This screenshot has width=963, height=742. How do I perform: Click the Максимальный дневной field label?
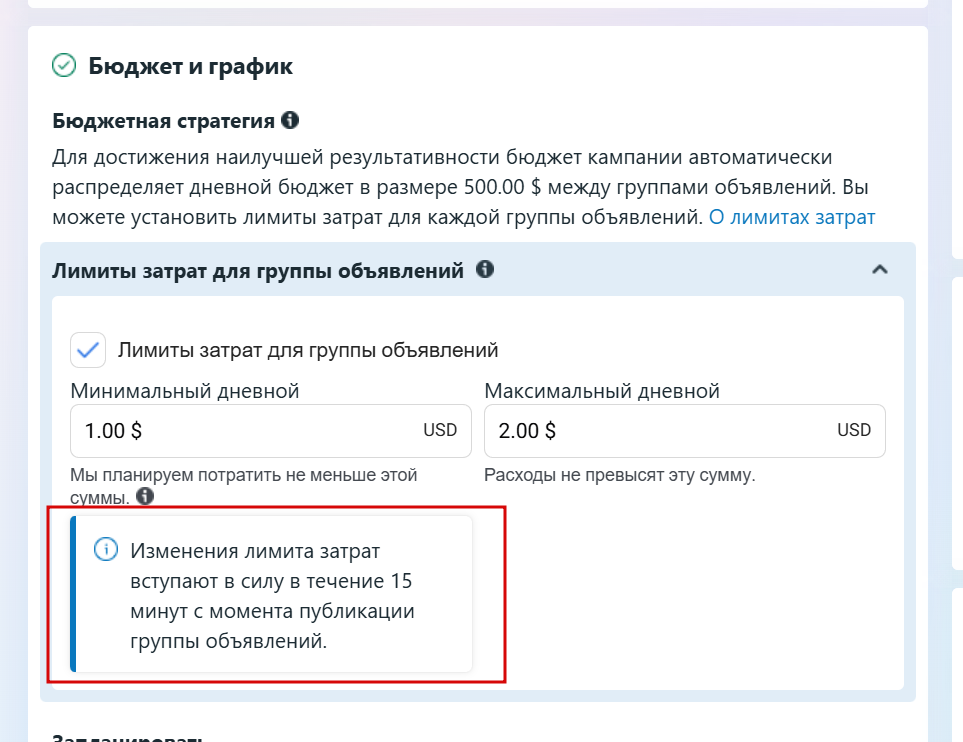point(601,391)
